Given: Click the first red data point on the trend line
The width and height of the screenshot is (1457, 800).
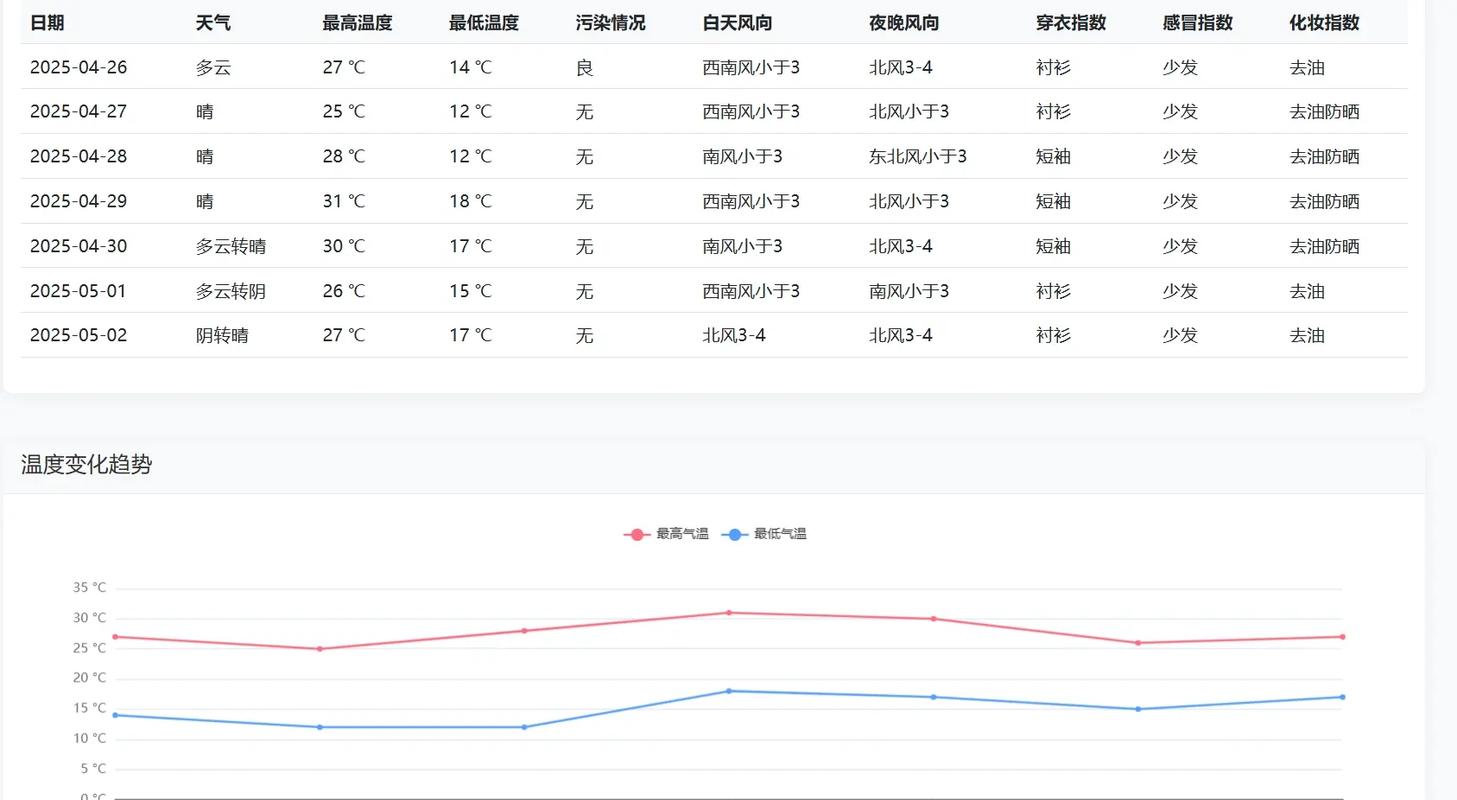Looking at the screenshot, I should pos(115,635).
